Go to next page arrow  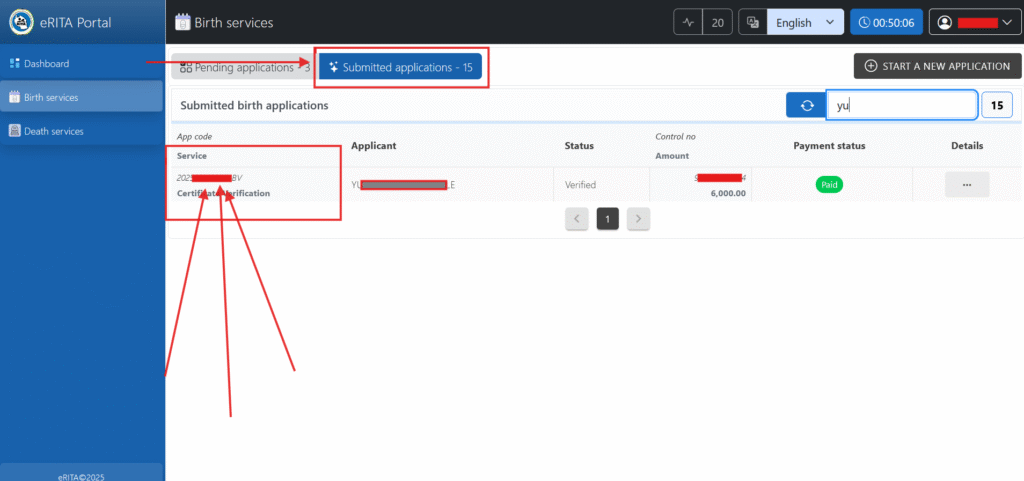[x=639, y=219]
